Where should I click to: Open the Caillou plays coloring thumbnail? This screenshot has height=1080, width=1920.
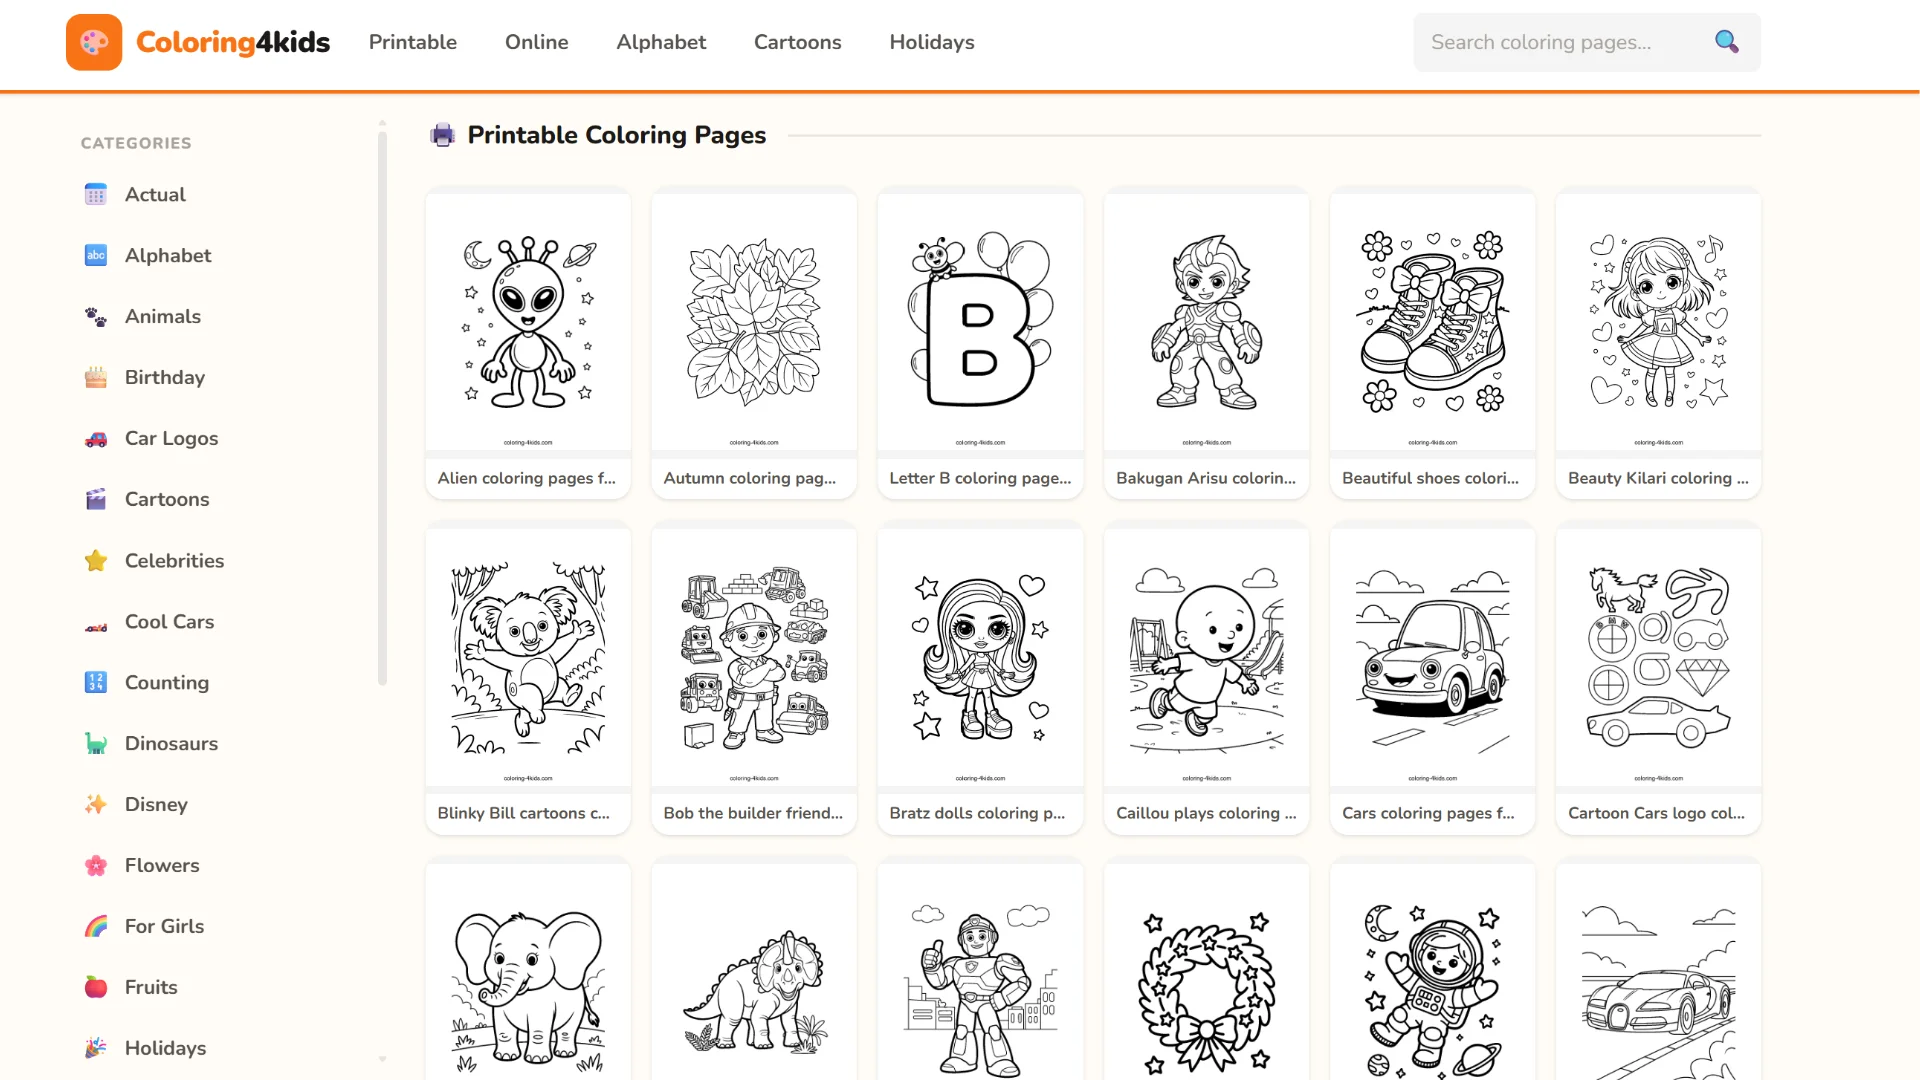[x=1206, y=658]
